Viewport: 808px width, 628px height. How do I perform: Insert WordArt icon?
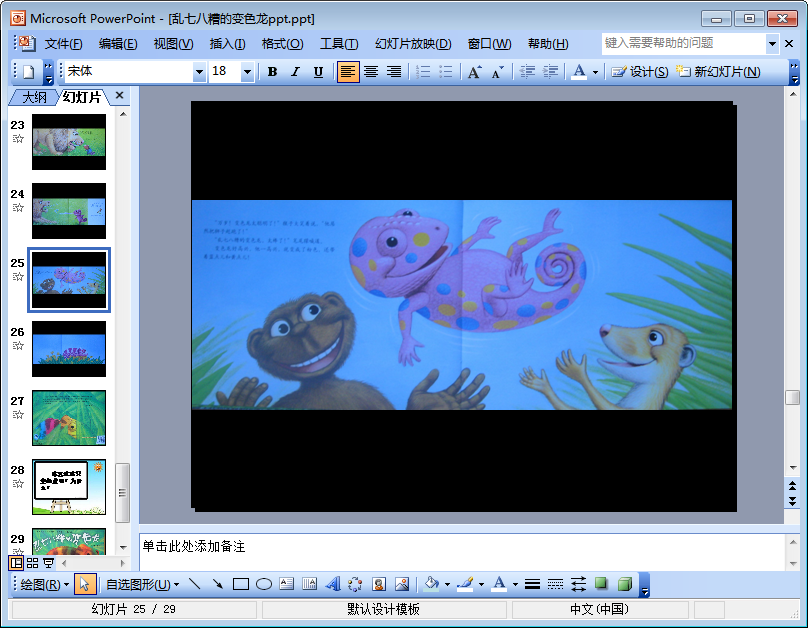pyautogui.click(x=333, y=584)
